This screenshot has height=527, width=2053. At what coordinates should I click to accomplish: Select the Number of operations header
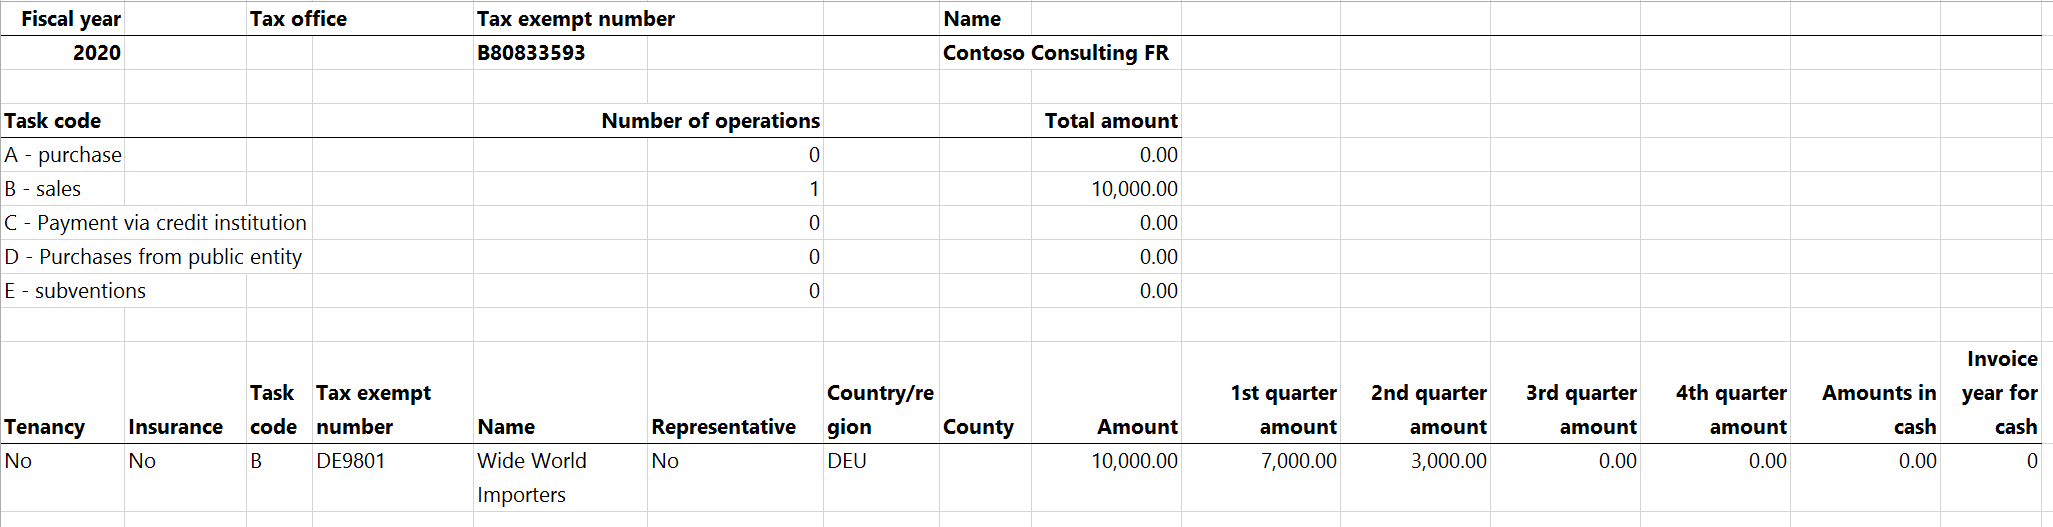710,121
